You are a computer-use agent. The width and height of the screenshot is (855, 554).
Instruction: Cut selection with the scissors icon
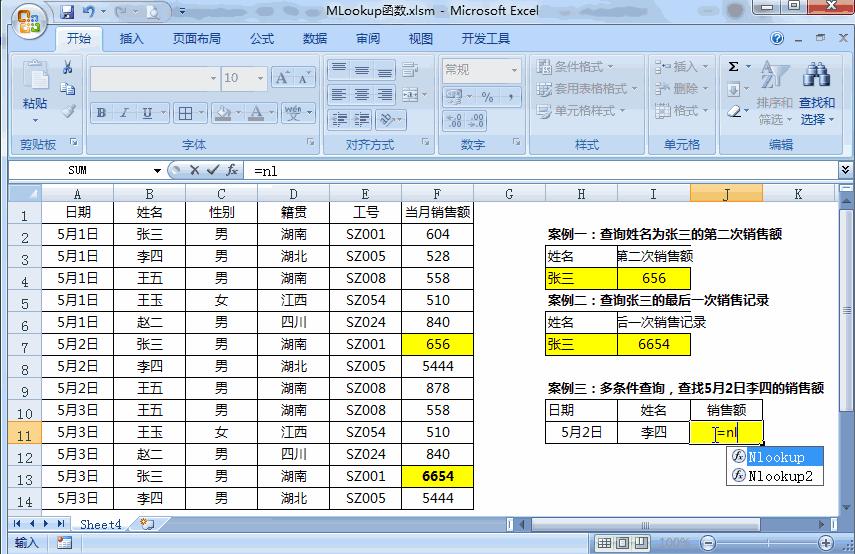[x=68, y=68]
